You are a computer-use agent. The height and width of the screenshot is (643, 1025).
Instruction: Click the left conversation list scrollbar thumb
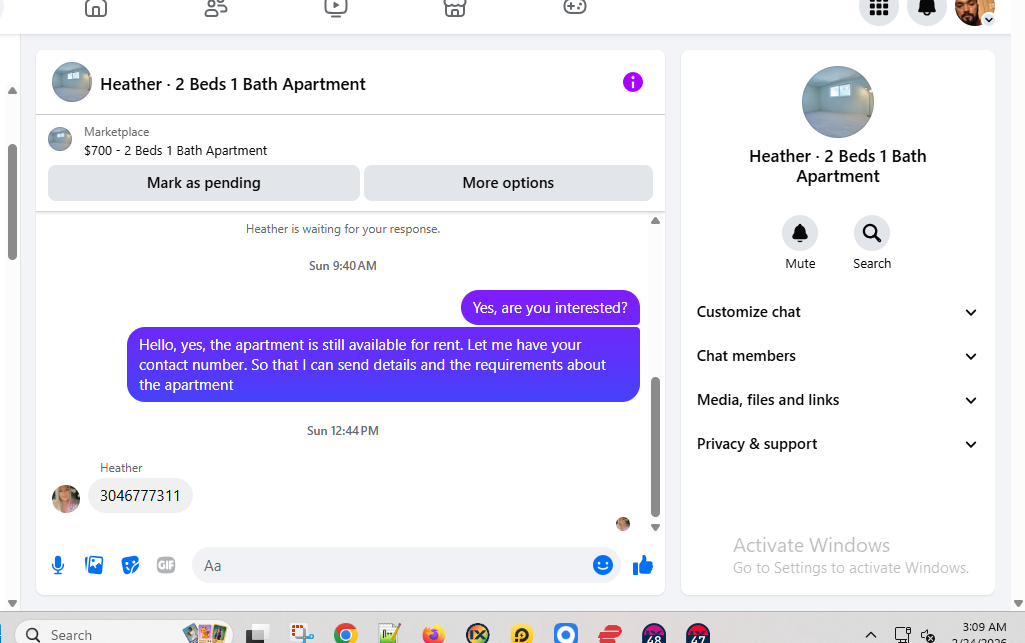12,202
